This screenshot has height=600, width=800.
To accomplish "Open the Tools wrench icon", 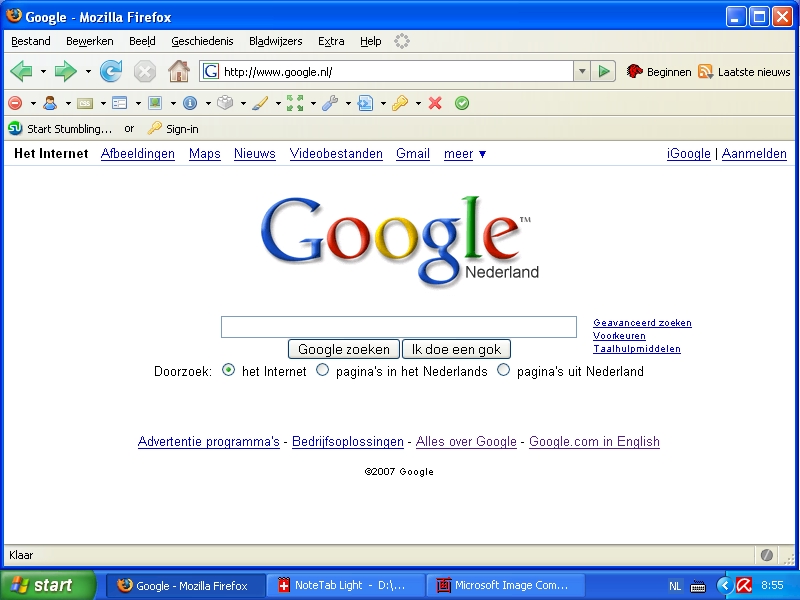I will 330,103.
